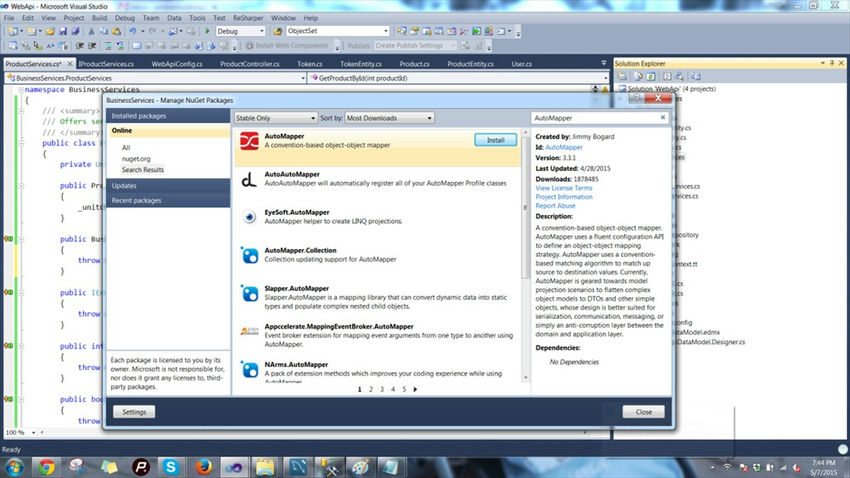Screen dimensions: 850x478
Task: Open the Stable Only dropdown
Action: click(x=275, y=118)
